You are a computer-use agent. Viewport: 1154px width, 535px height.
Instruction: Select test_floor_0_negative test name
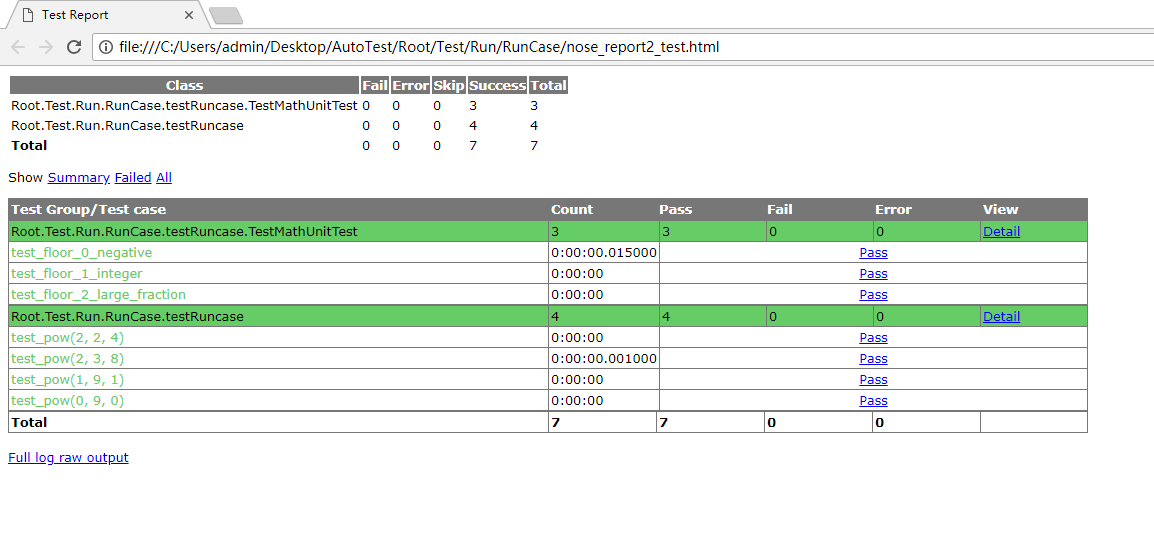[82, 253]
